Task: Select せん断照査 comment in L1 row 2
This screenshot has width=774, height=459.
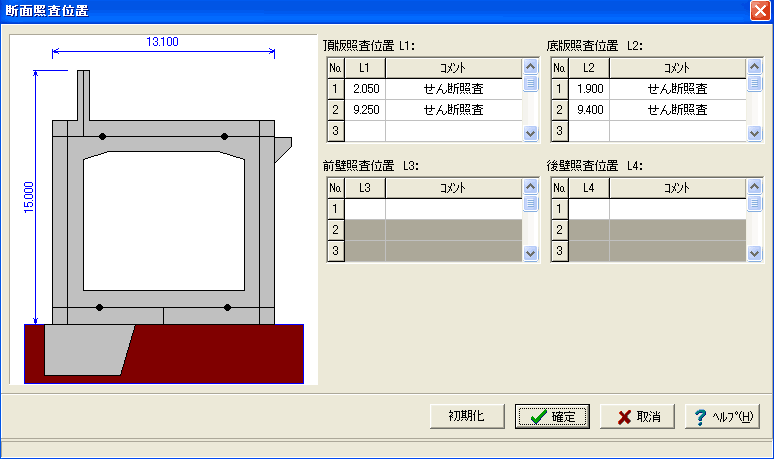Action: point(454,110)
